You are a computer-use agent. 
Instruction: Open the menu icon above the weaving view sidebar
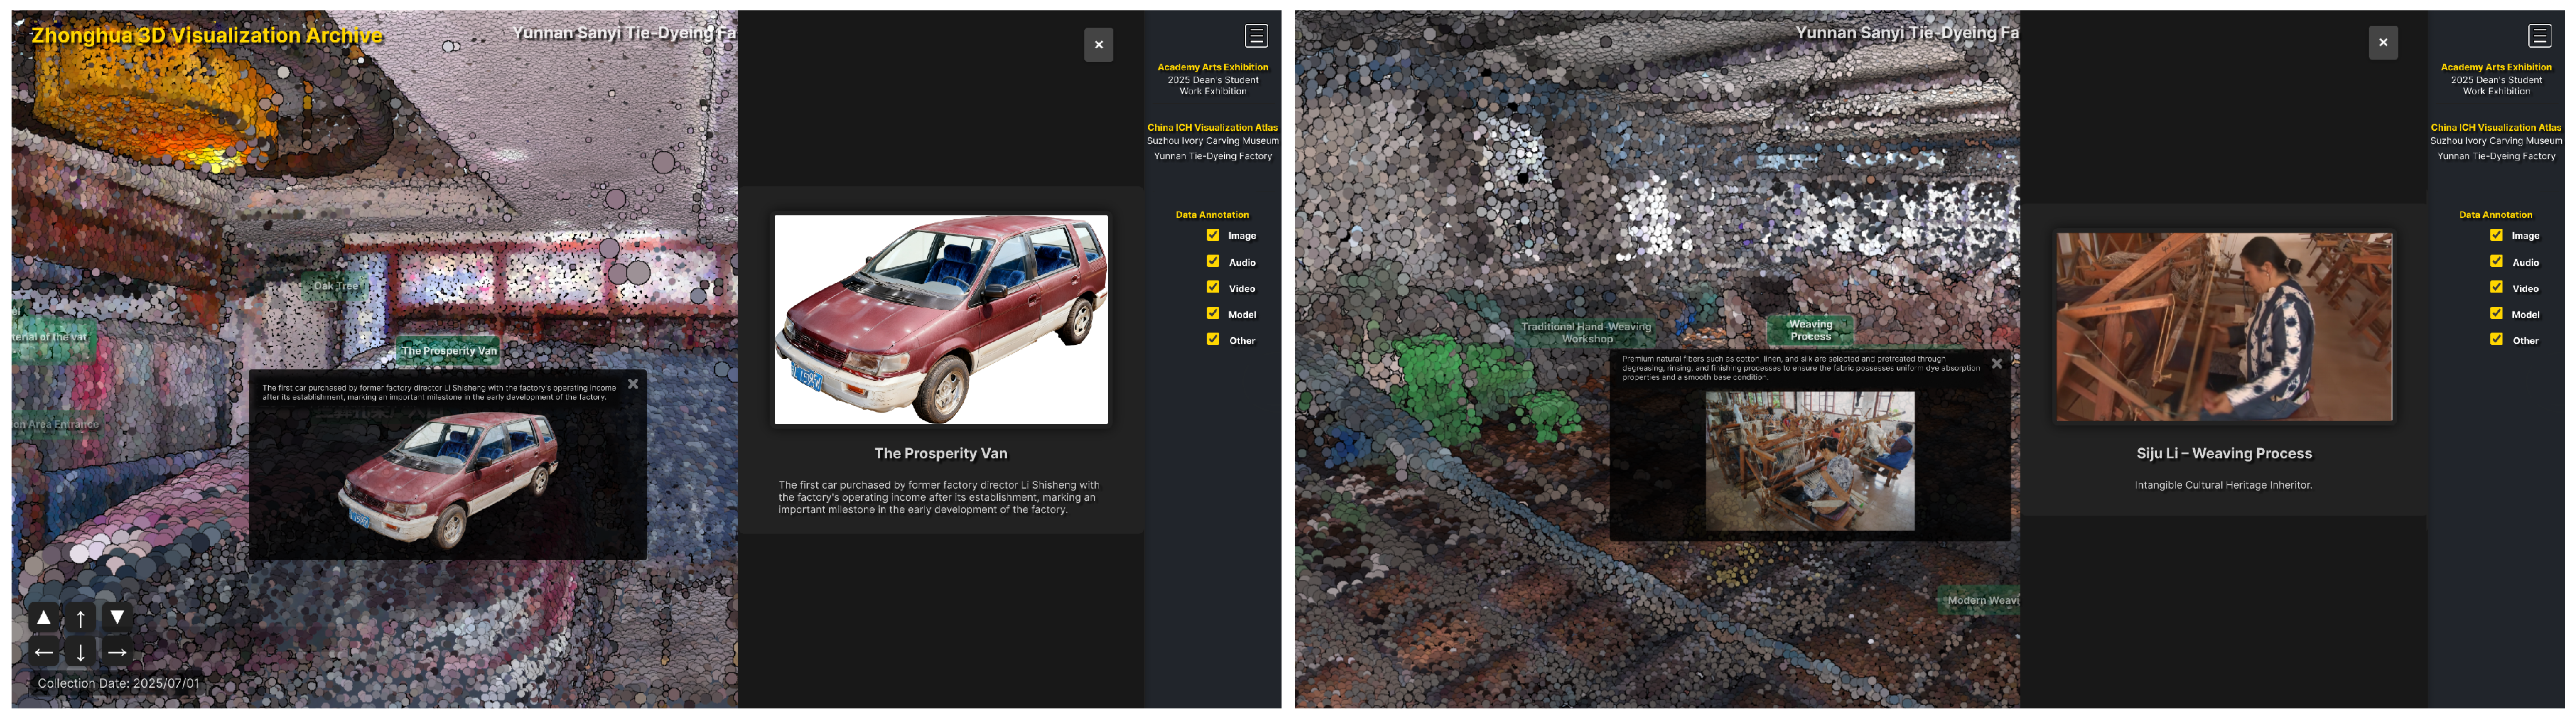pos(2540,36)
